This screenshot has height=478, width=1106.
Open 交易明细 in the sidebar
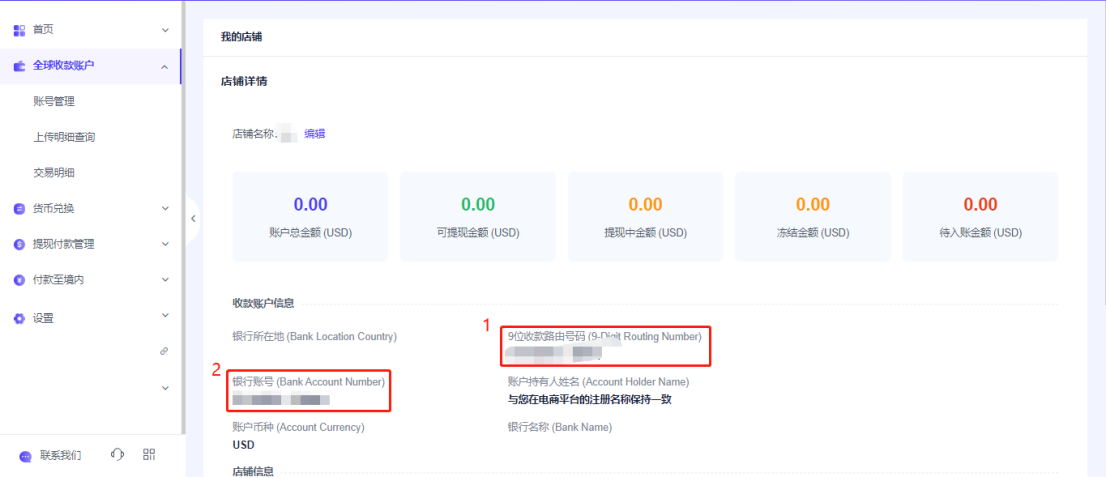[x=54, y=173]
